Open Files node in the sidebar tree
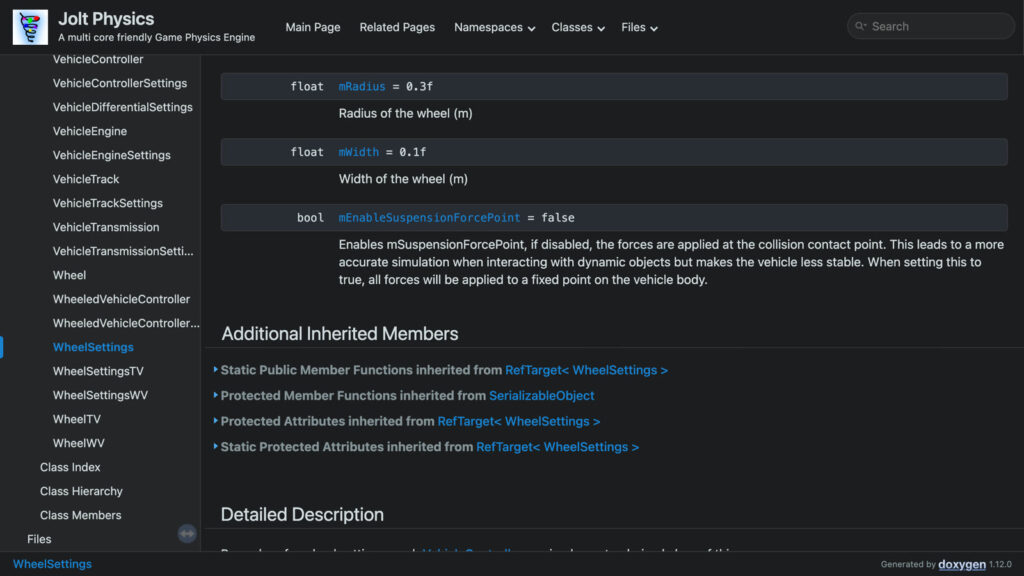The image size is (1024, 576). (39, 539)
